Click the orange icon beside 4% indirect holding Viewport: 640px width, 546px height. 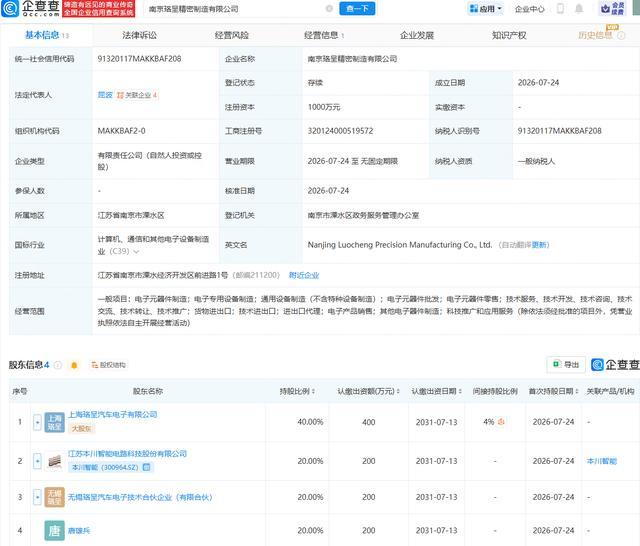[501, 422]
